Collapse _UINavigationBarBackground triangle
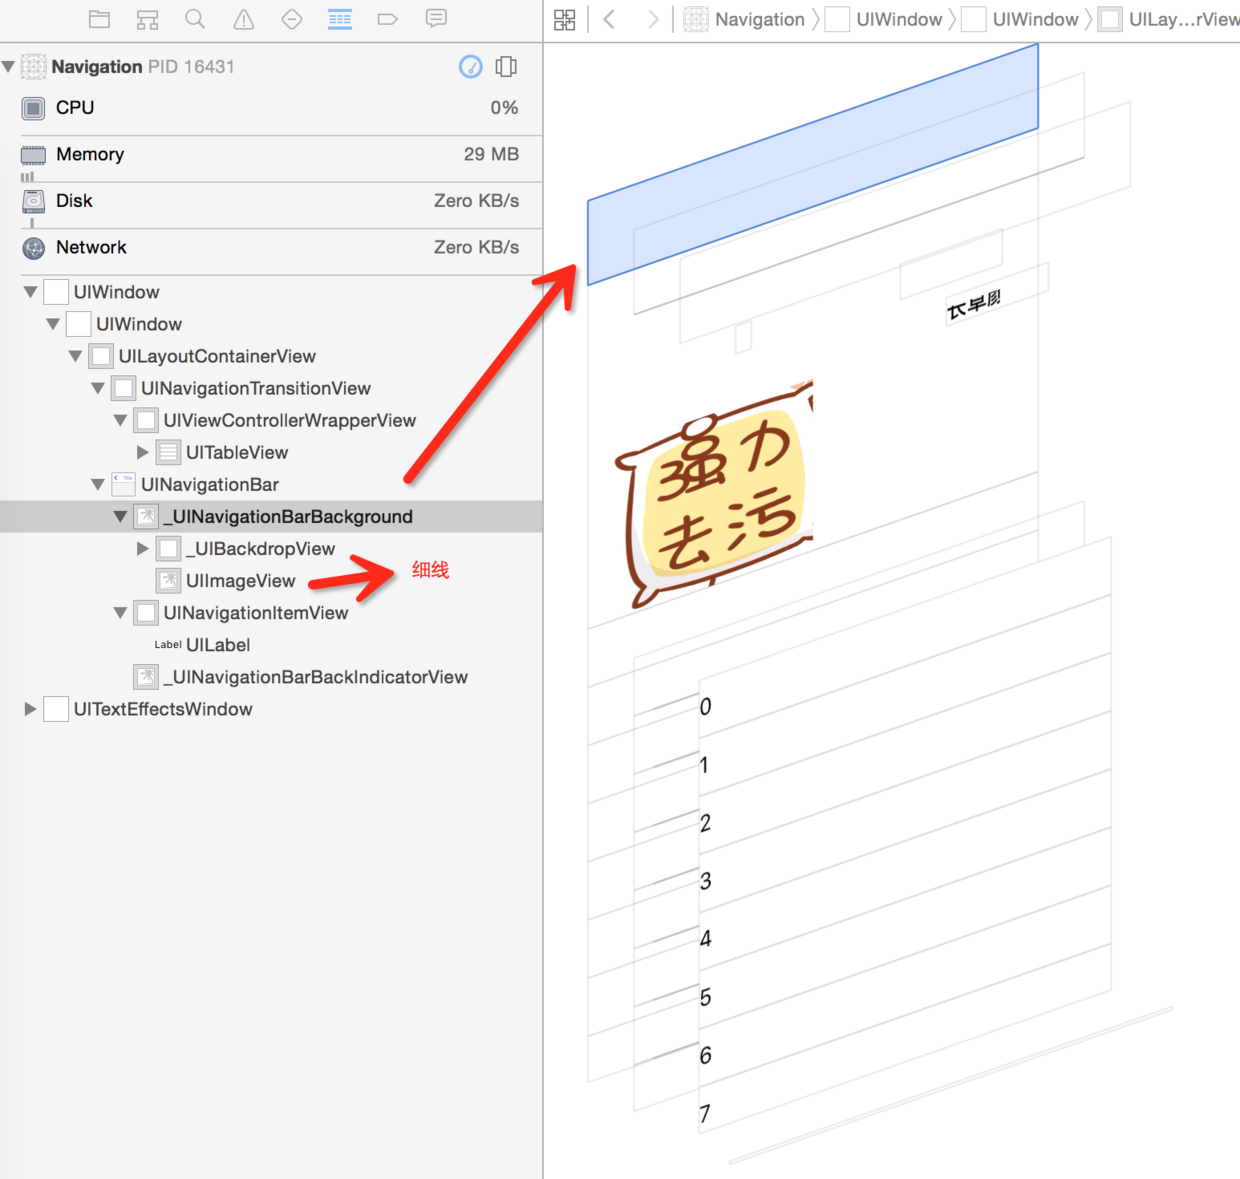 point(121,517)
